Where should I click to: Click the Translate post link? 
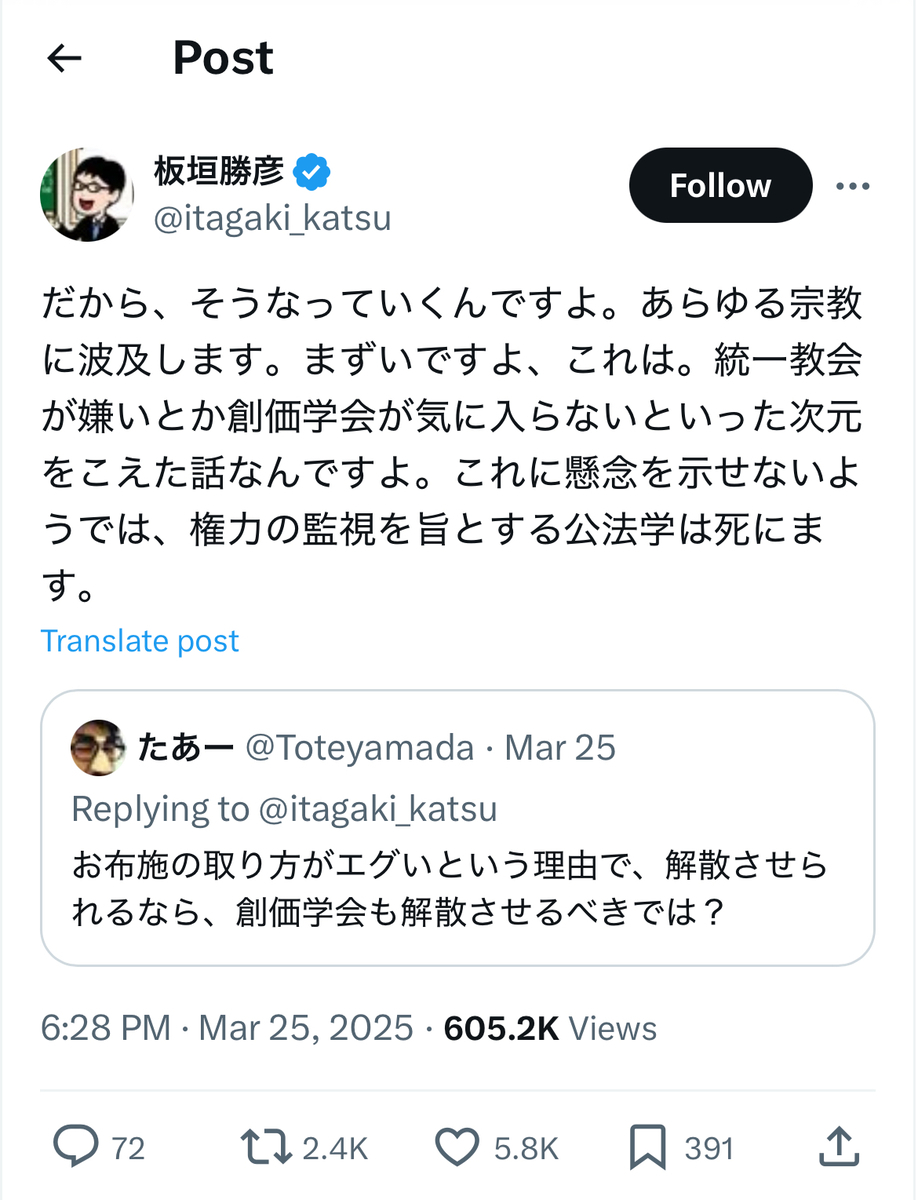140,641
